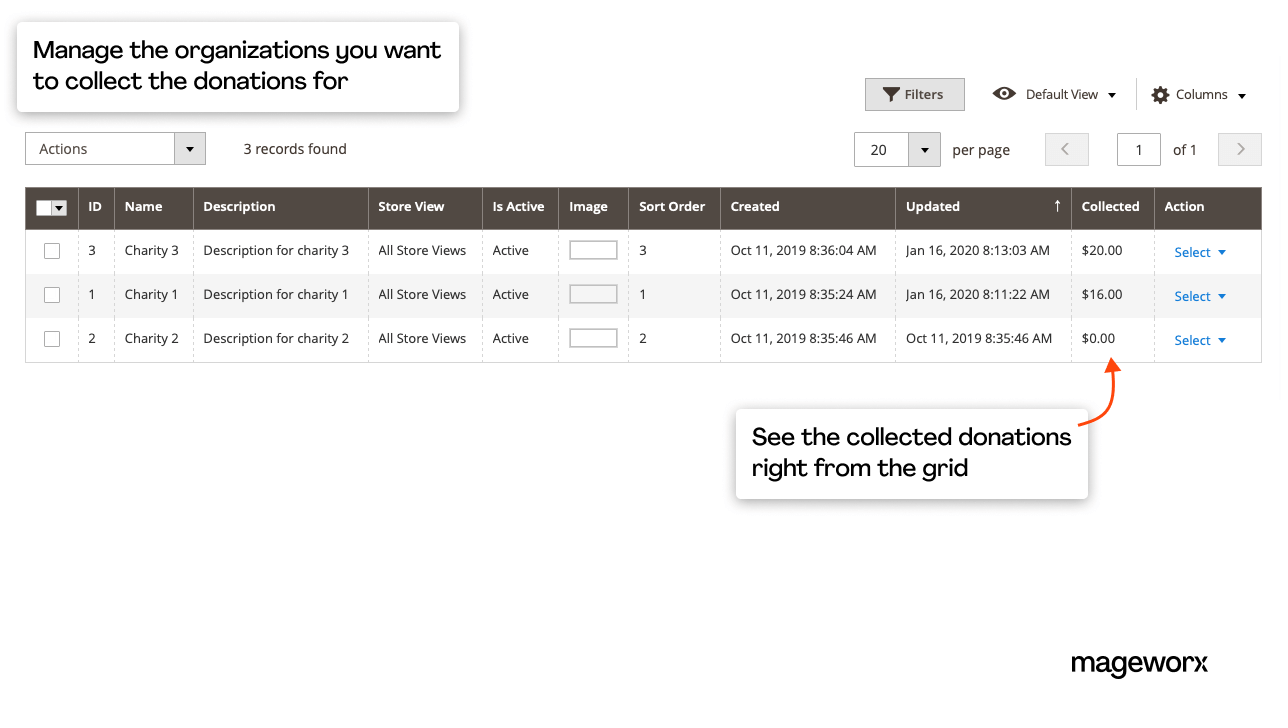Check the row checkbox for Charity 2
The height and width of the screenshot is (728, 1288).
click(51, 339)
